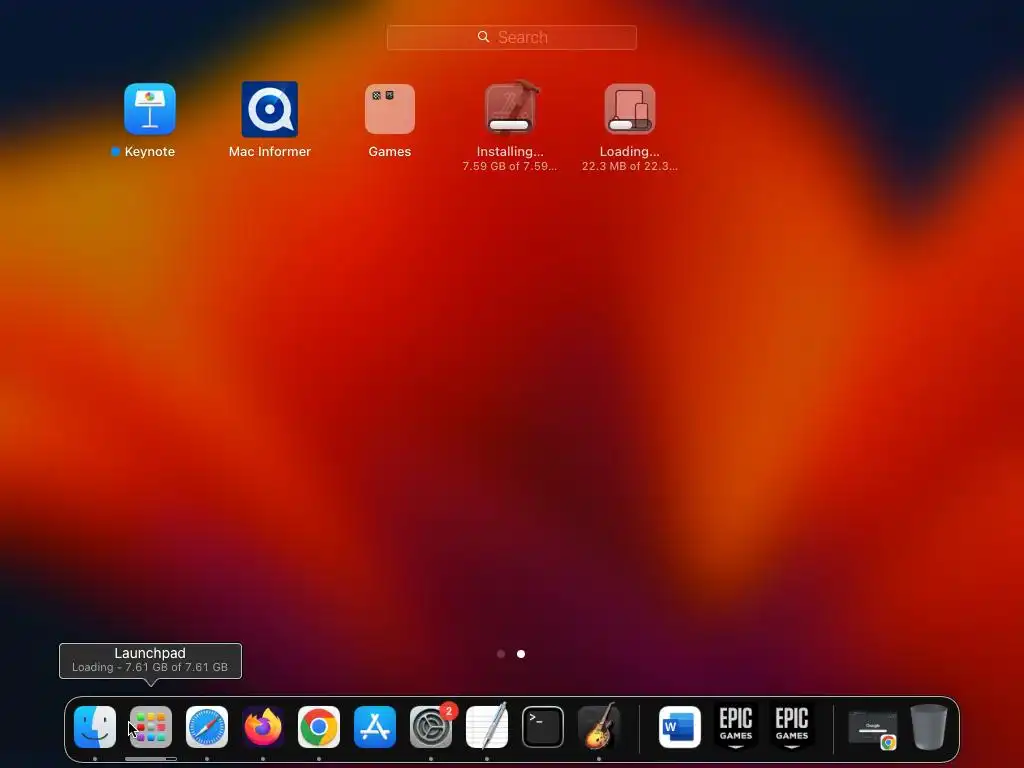Open App Store from the Dock

pyautogui.click(x=375, y=727)
